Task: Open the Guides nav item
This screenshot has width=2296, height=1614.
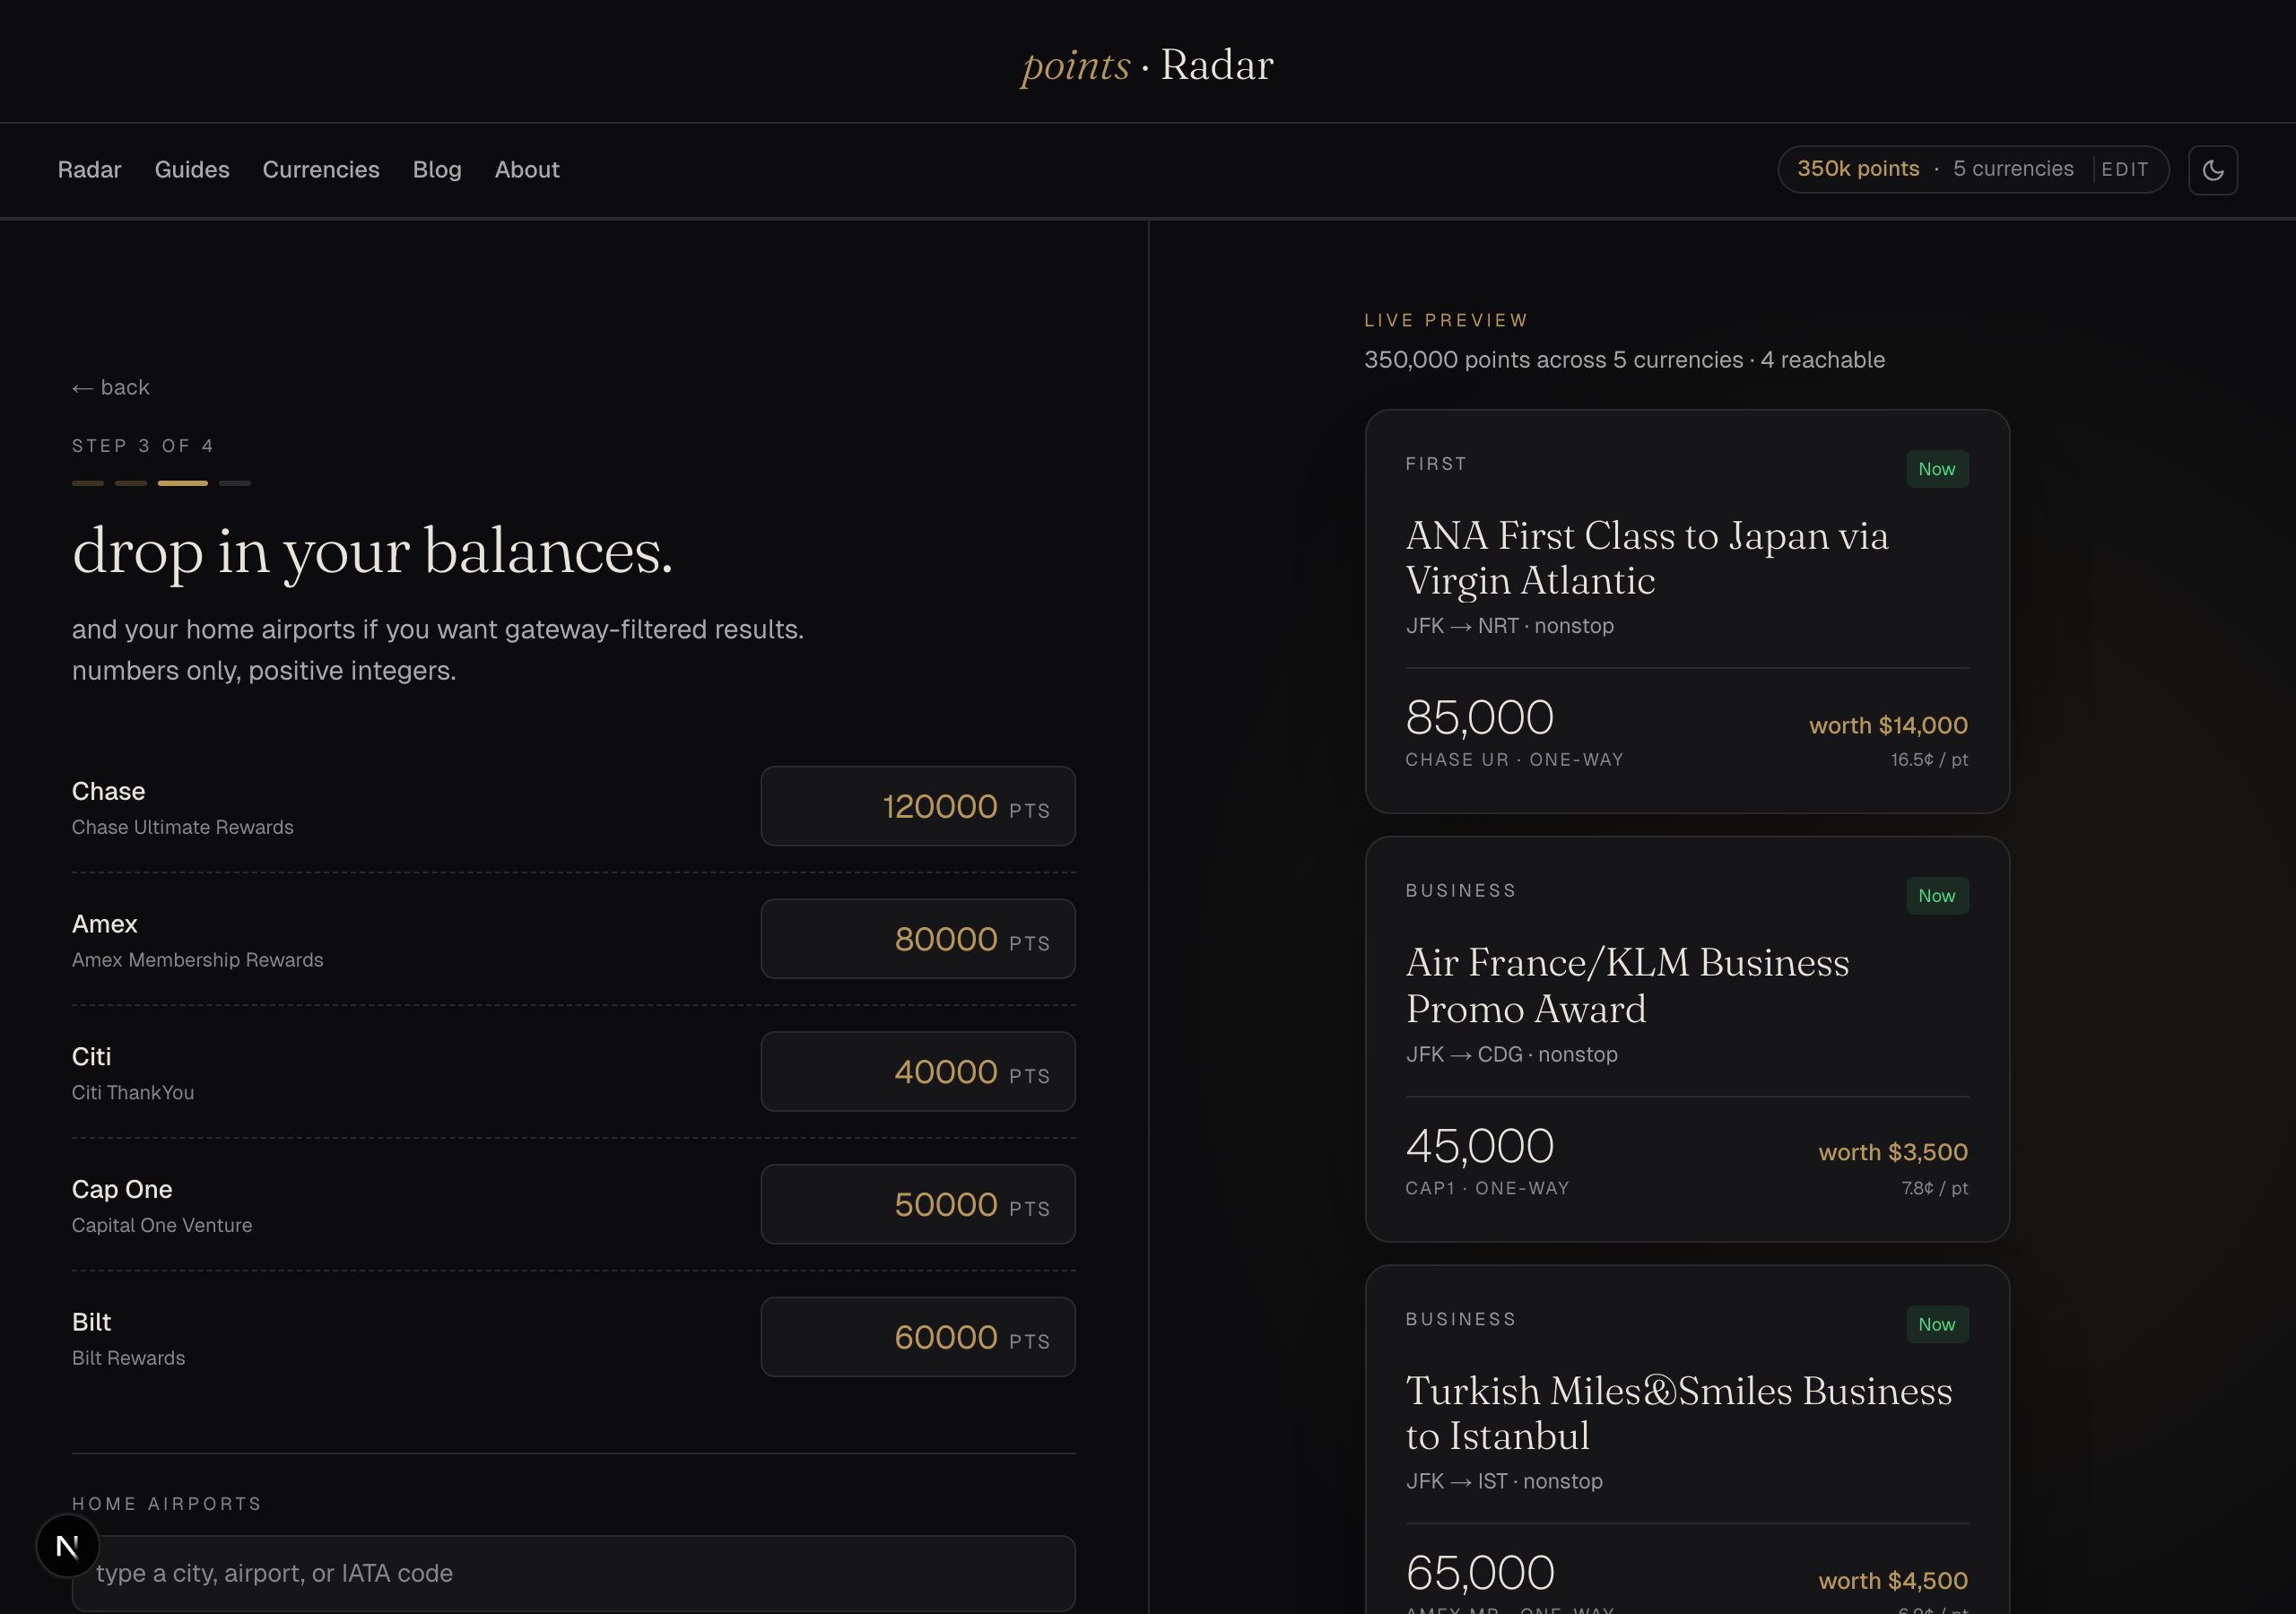Action: click(192, 170)
